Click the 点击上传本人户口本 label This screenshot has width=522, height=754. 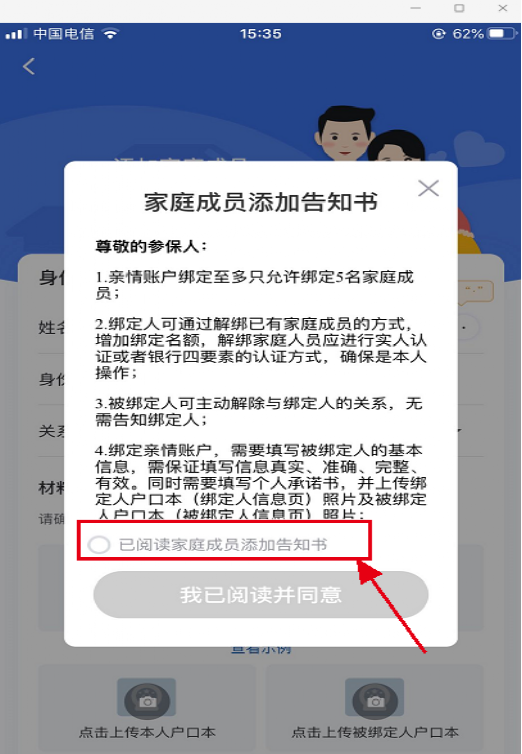[x=147, y=732]
